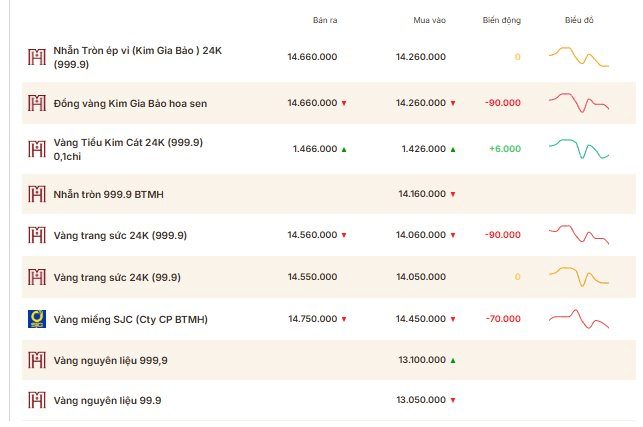View the yellow sparkline for Nhẫn Tròn ép vỉ
This screenshot has width=643, height=427.
point(579,57)
